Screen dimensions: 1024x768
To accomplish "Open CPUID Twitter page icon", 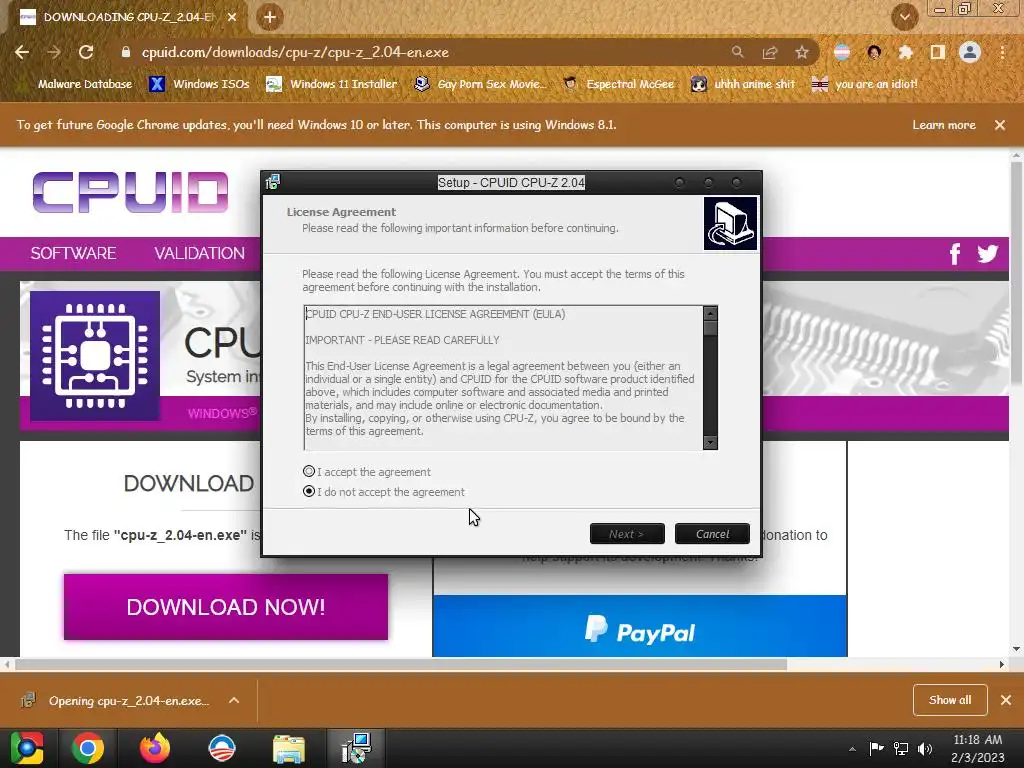I will pyautogui.click(x=987, y=253).
